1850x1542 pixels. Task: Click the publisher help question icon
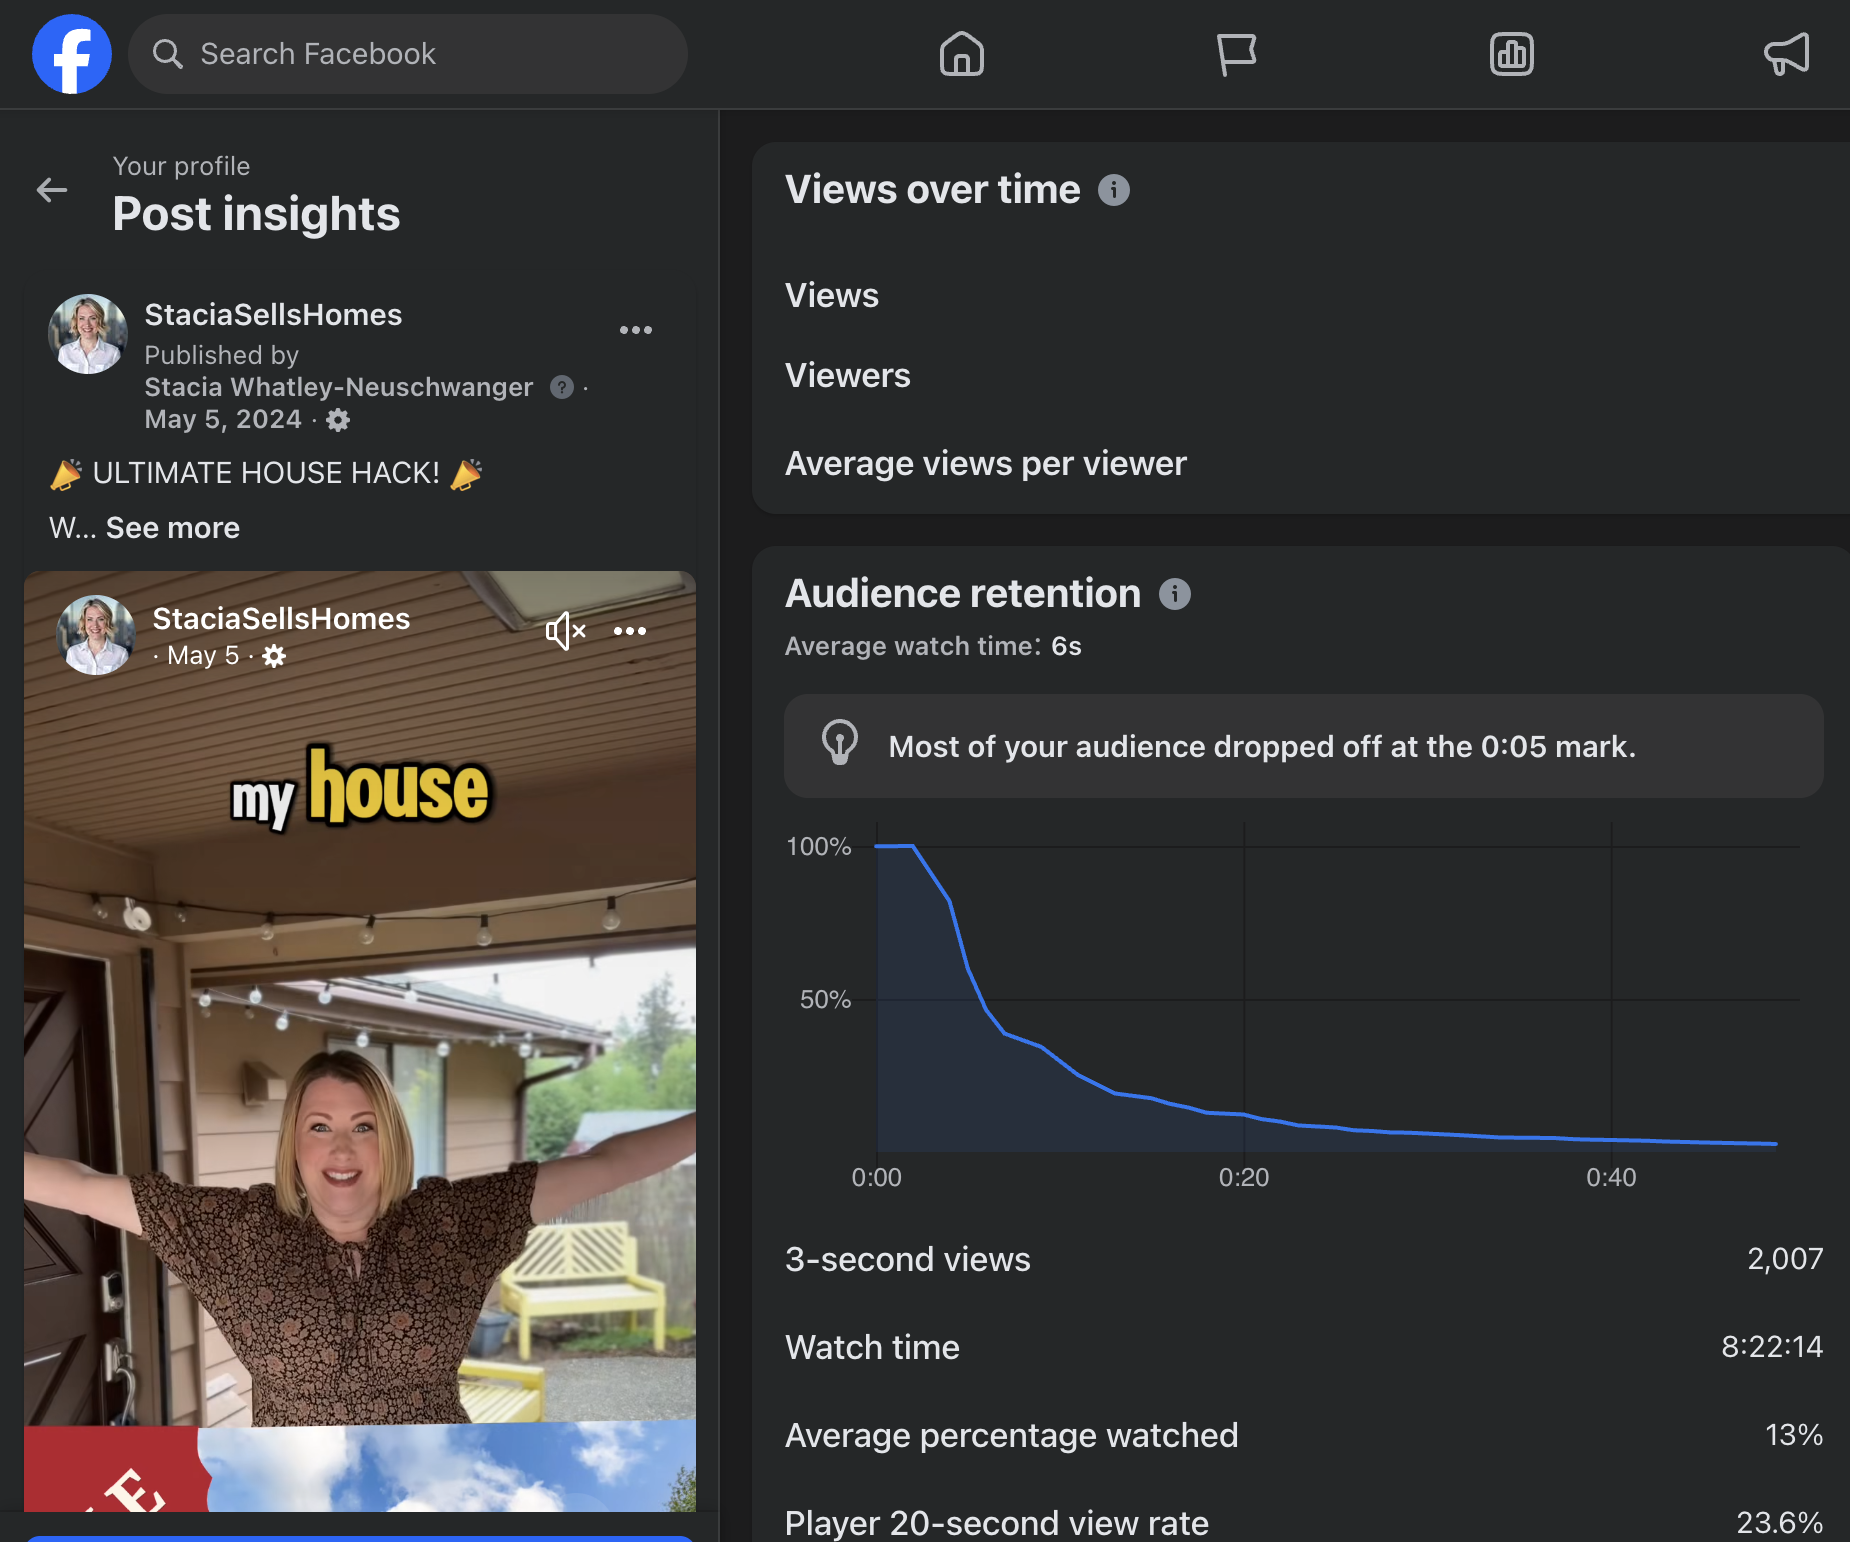[562, 387]
